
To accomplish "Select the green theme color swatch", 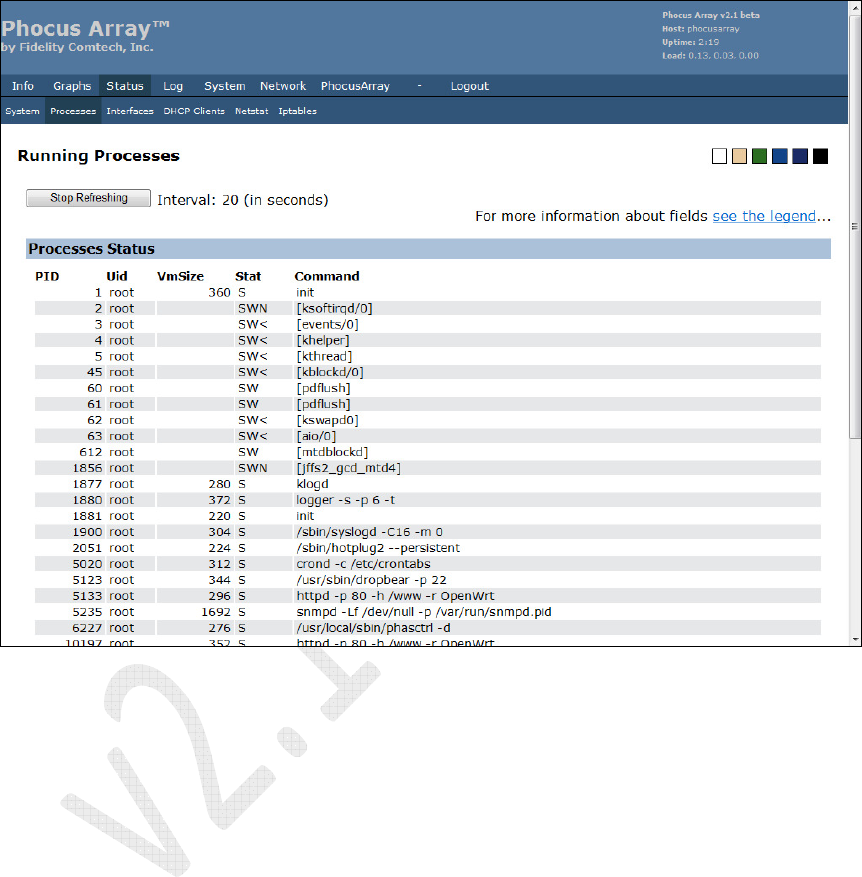I will [x=760, y=156].
